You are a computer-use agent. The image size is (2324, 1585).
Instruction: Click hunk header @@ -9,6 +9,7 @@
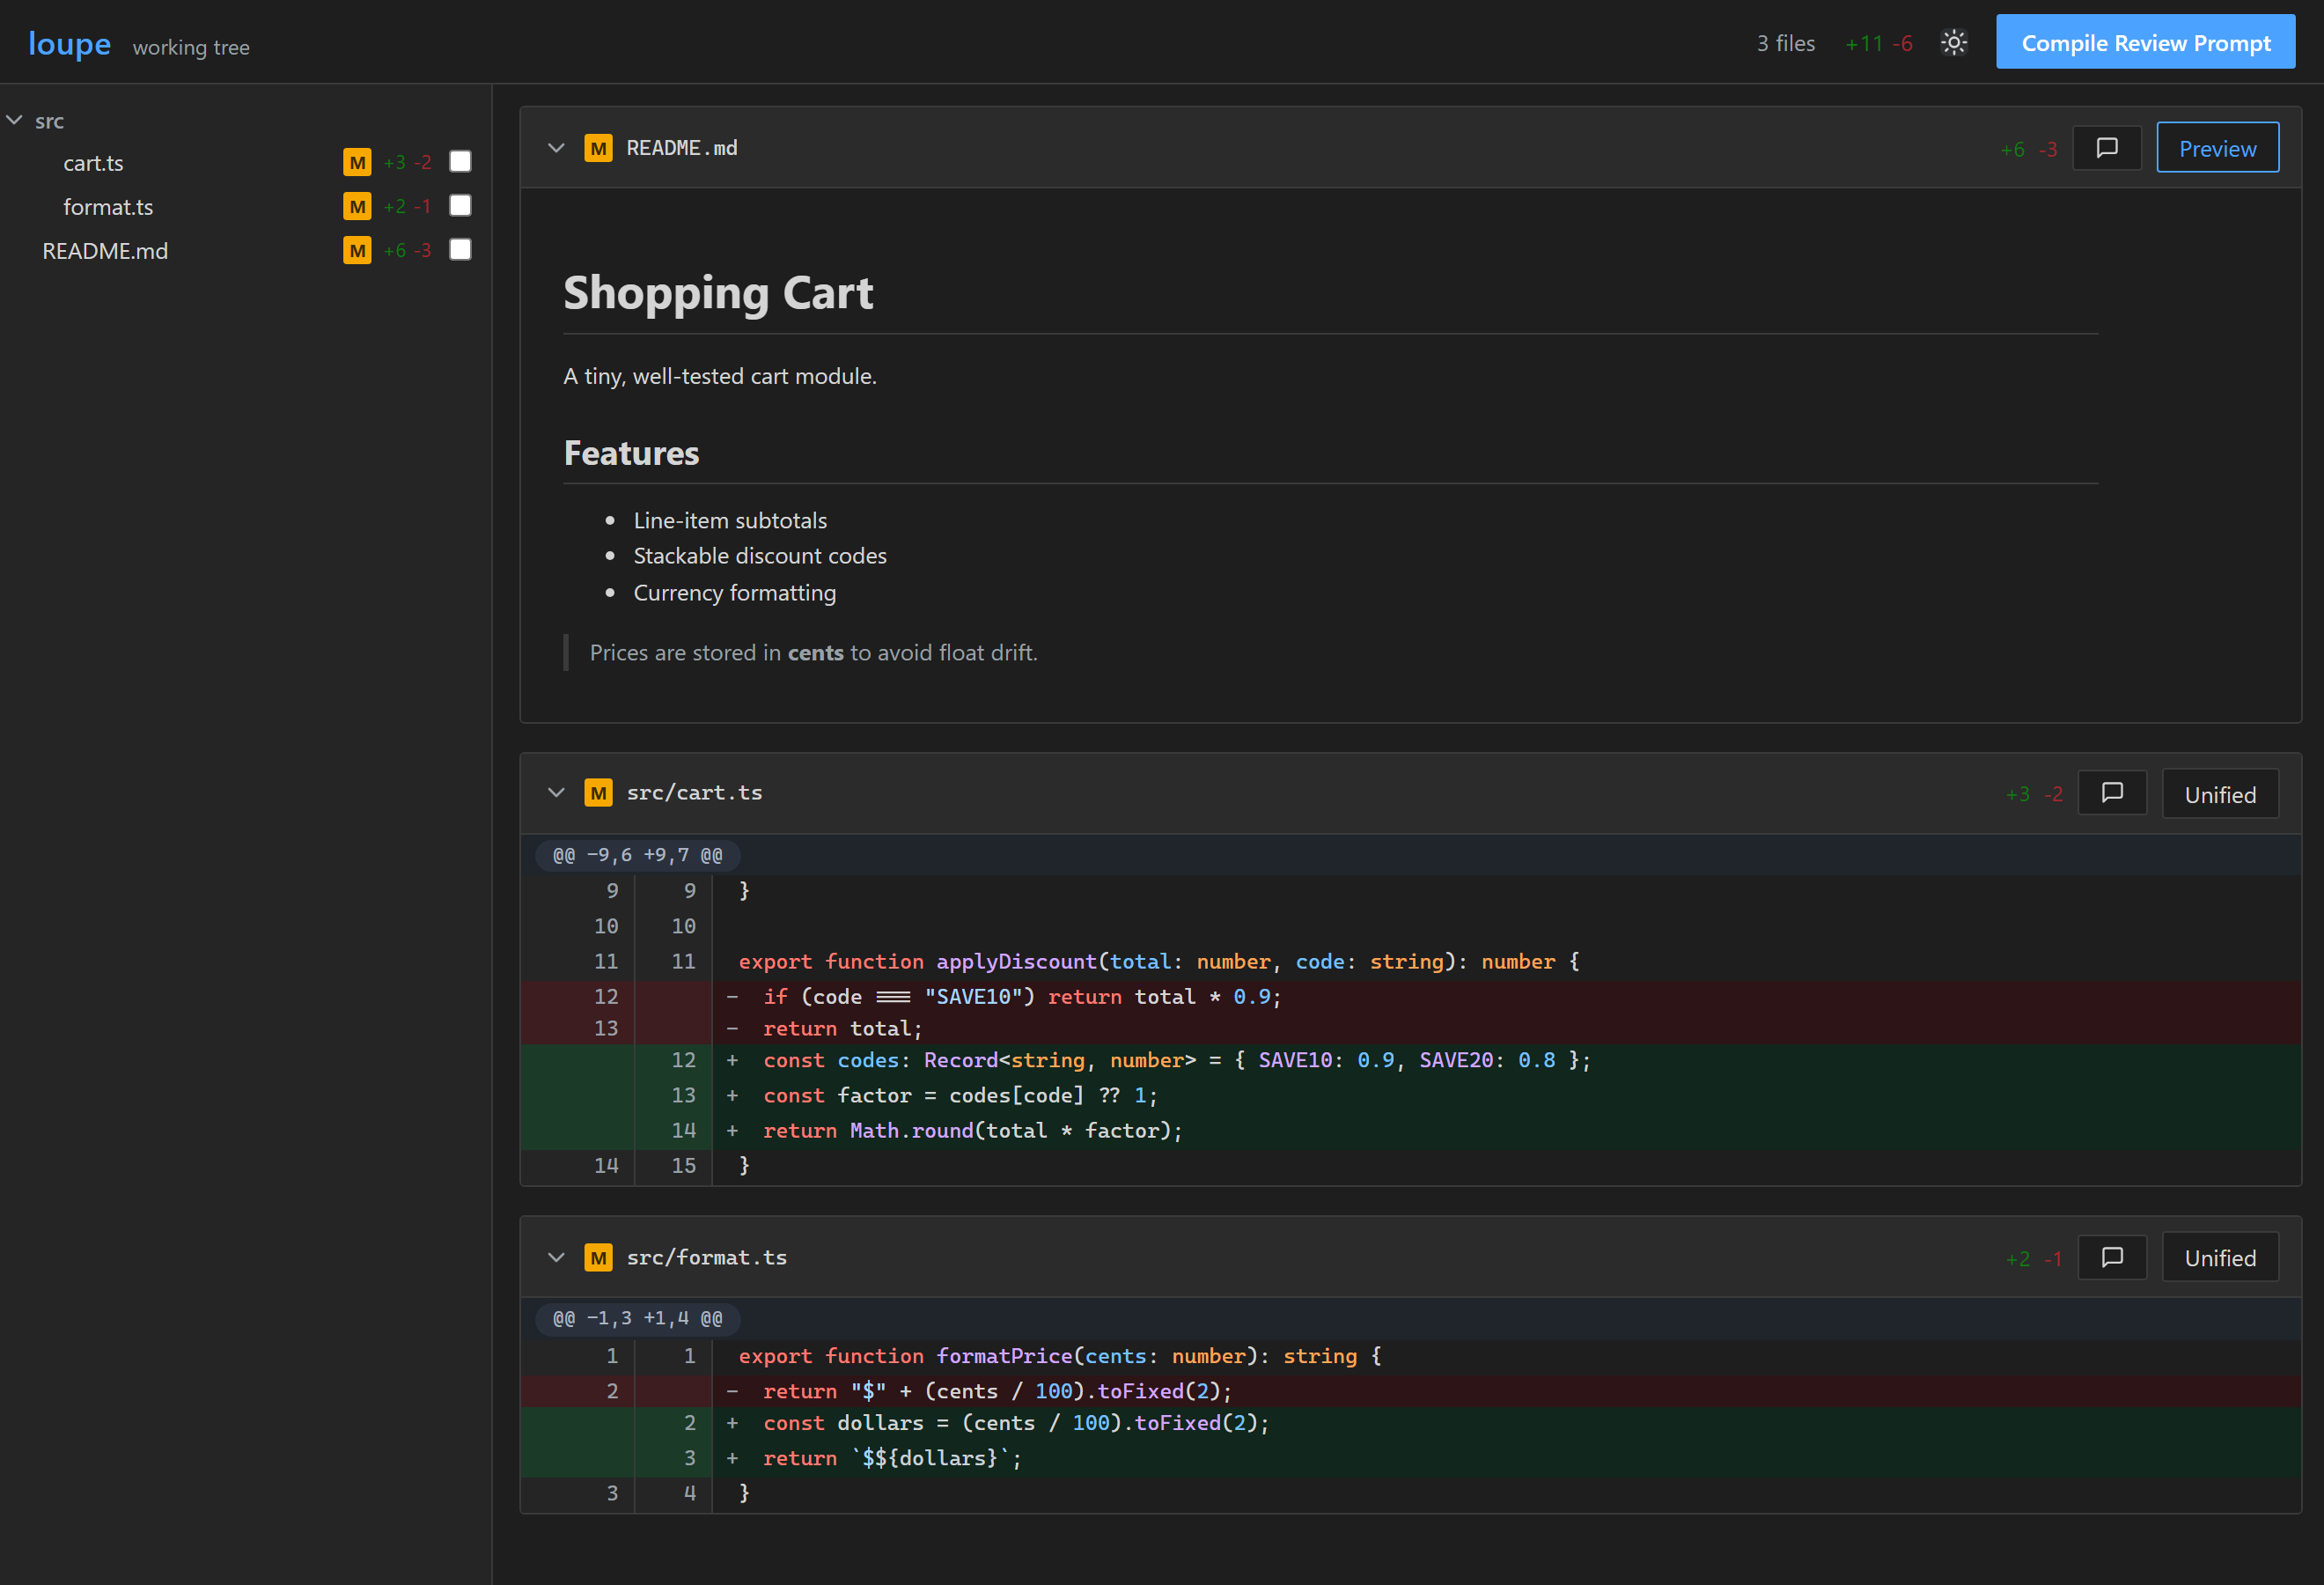coord(637,855)
